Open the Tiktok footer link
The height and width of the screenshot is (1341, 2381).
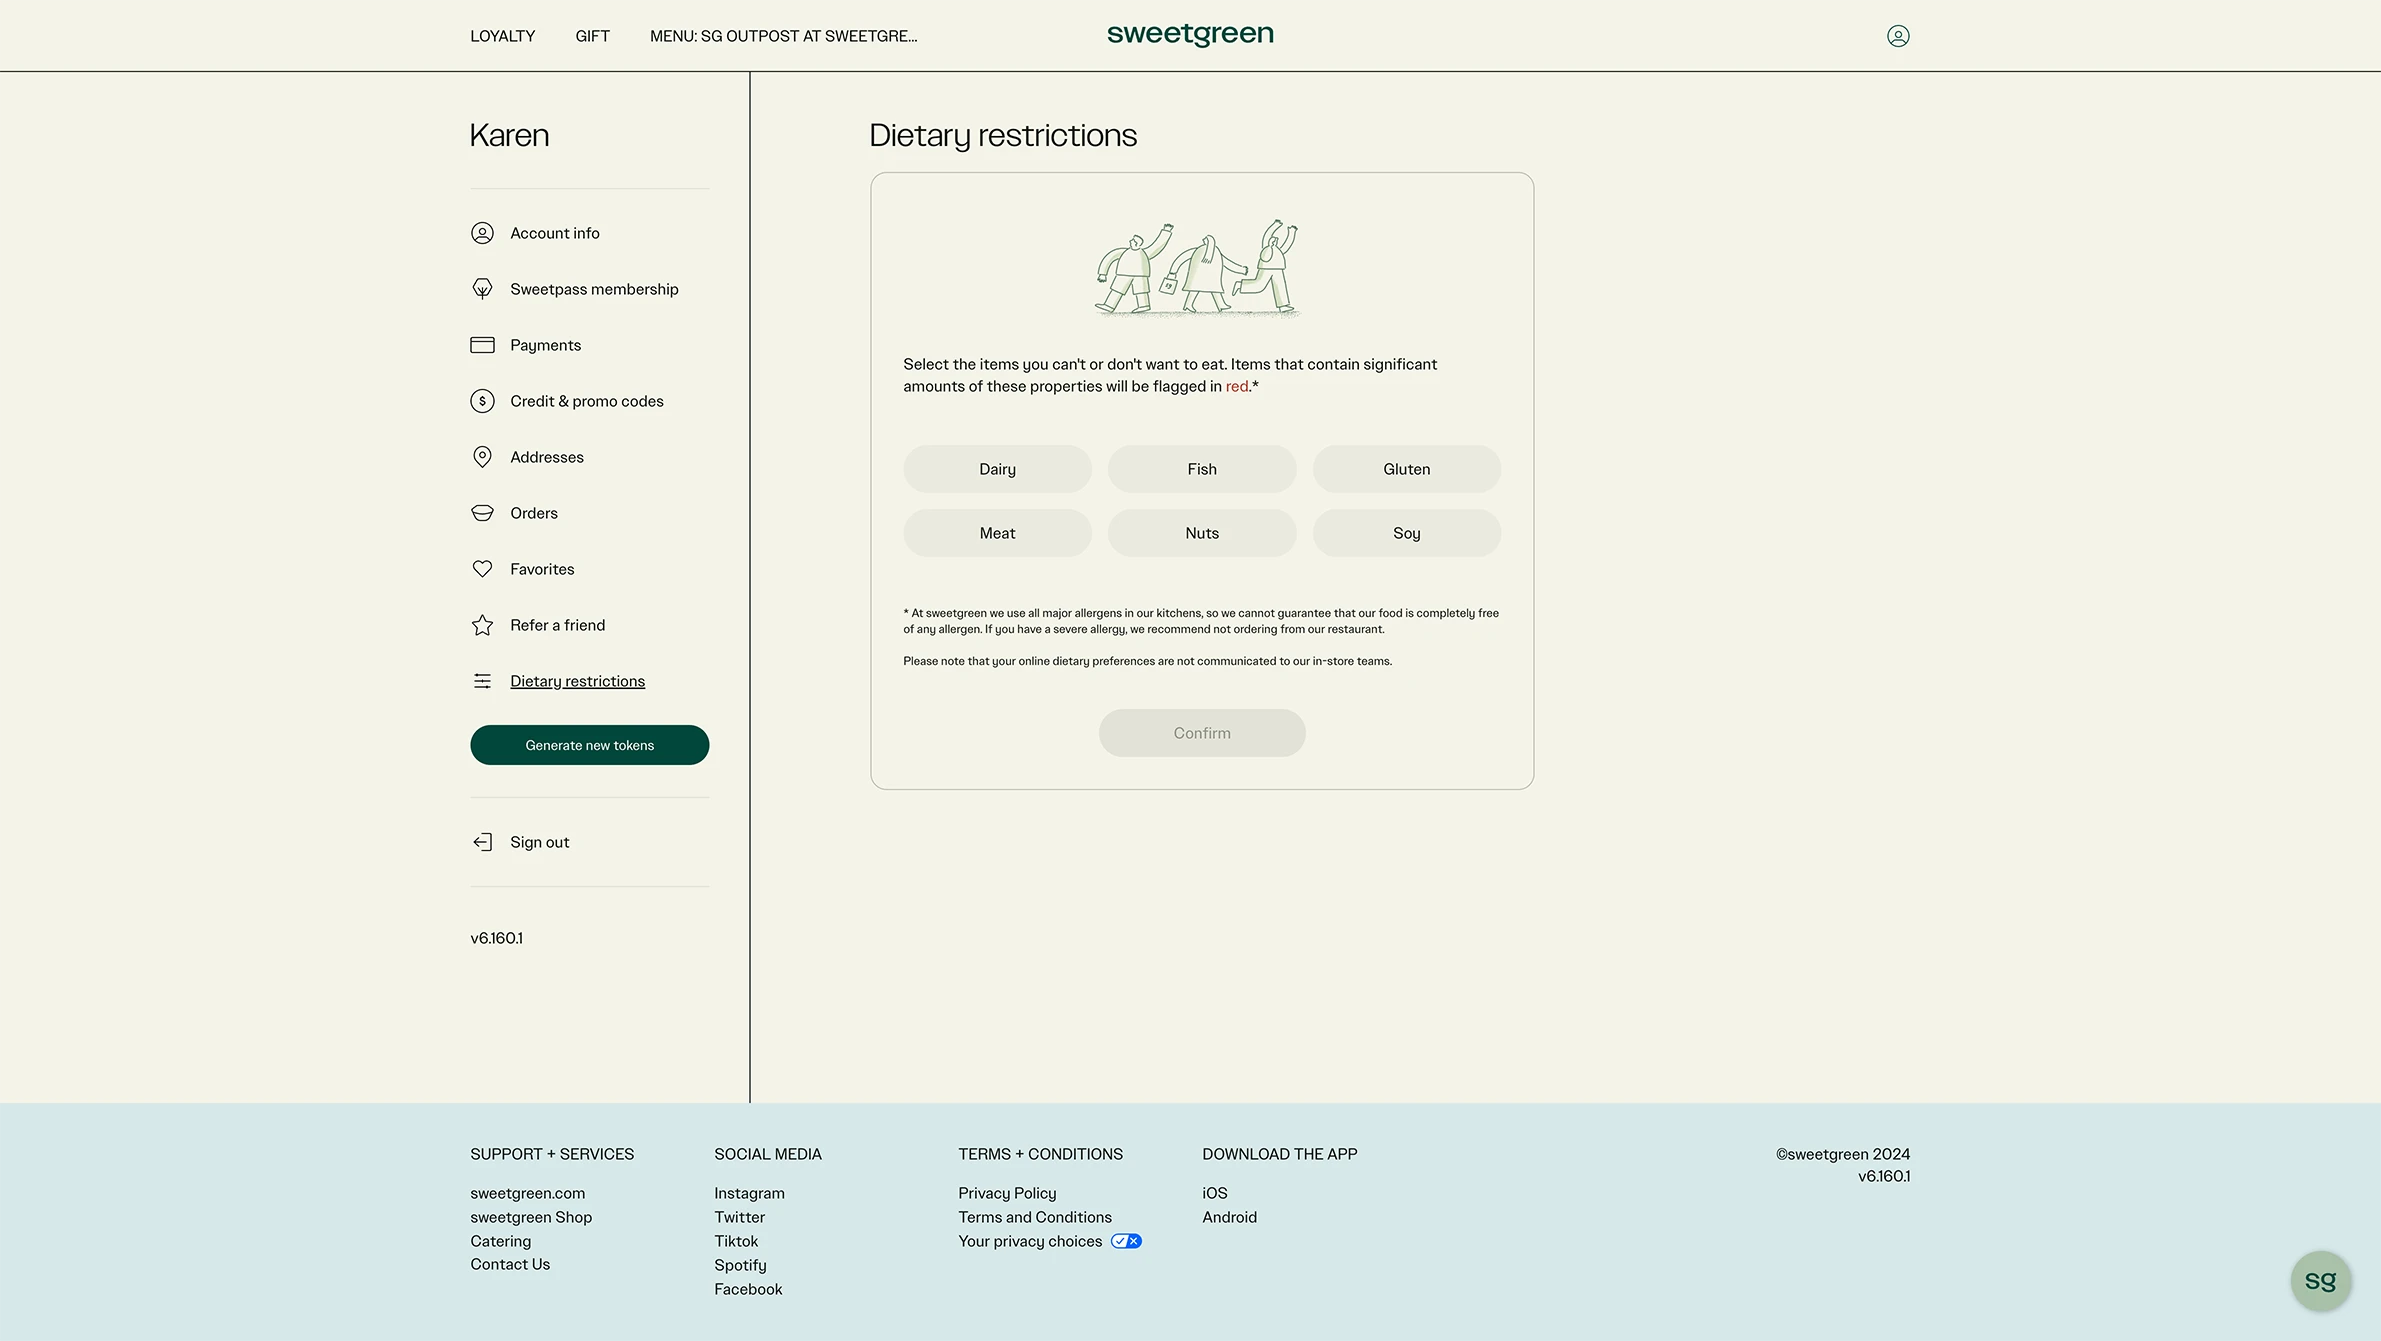736,1241
